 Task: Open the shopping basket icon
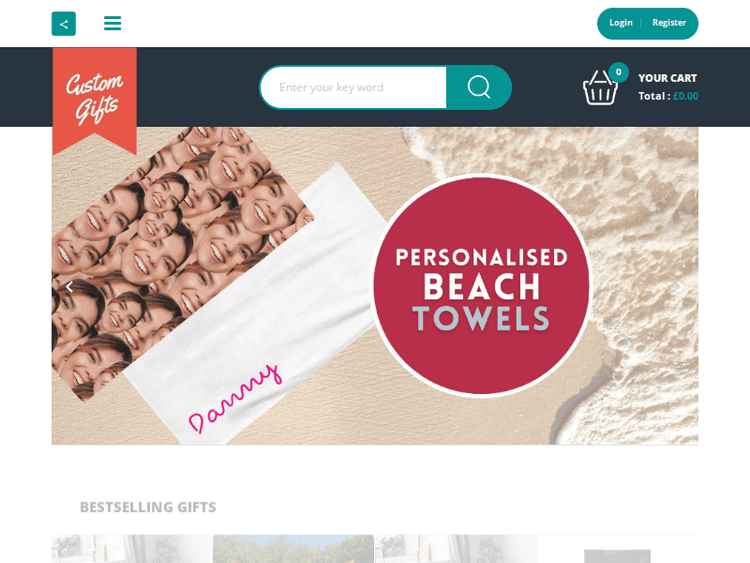(600, 87)
